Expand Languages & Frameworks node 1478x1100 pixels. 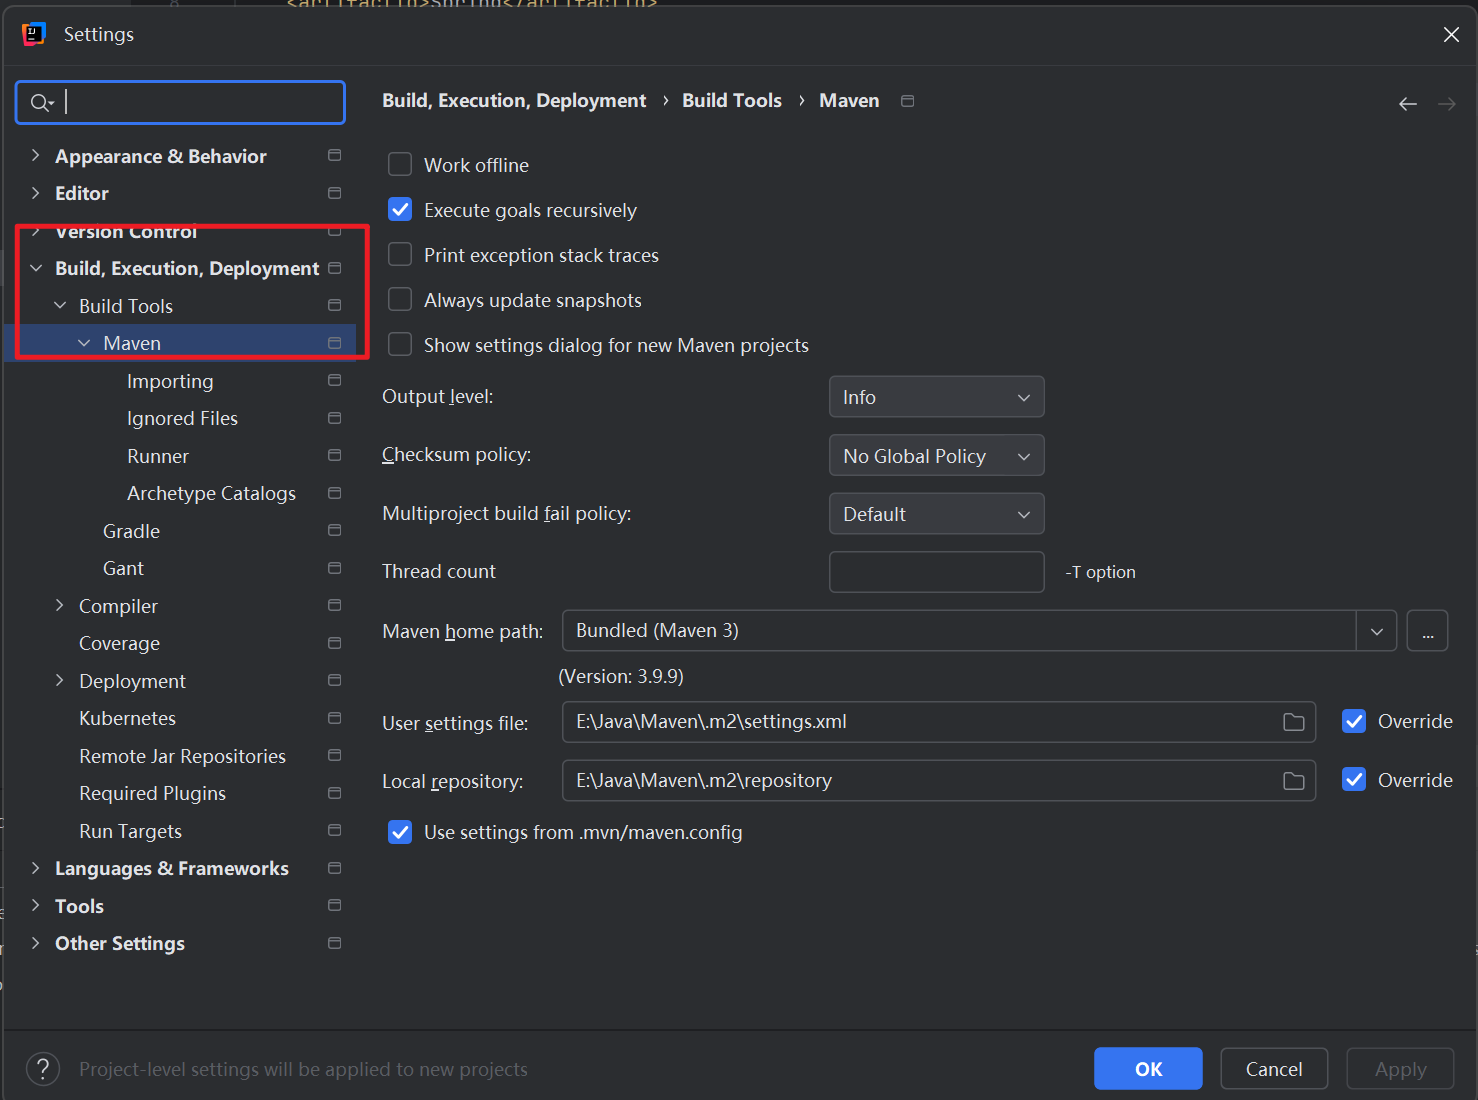point(36,868)
